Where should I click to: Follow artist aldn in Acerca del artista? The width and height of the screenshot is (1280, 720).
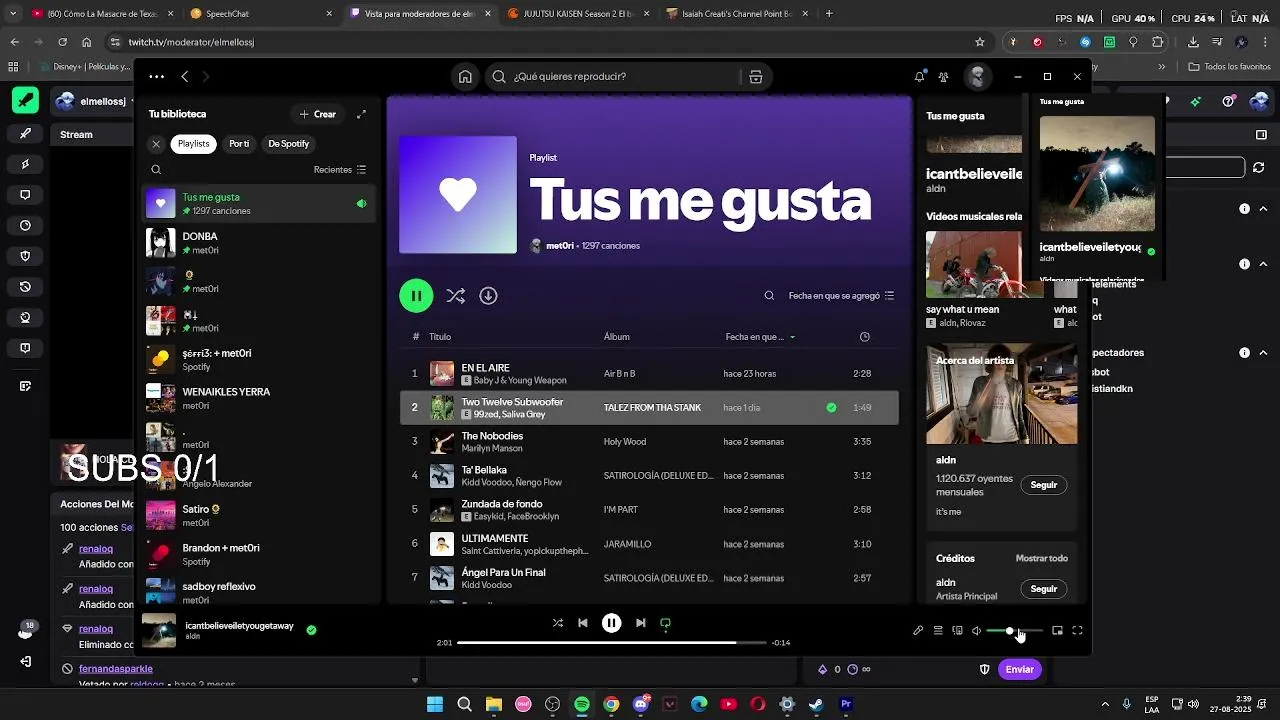[1043, 485]
